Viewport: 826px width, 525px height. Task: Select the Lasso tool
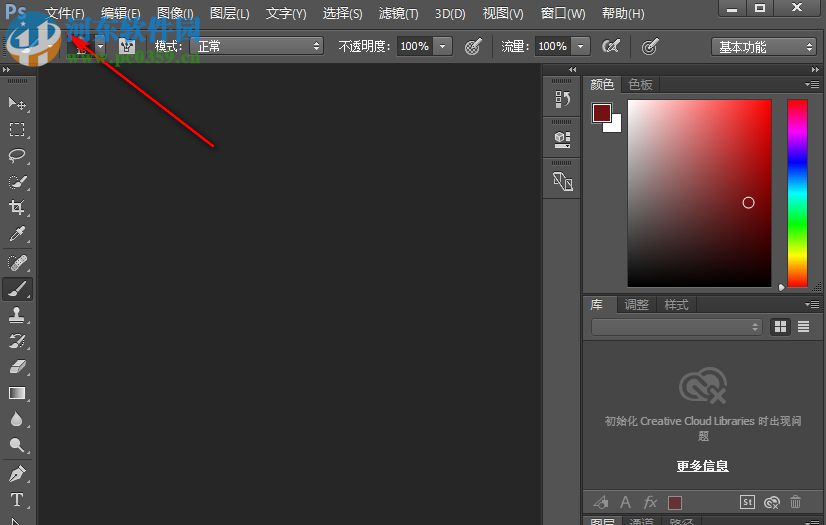tap(17, 155)
